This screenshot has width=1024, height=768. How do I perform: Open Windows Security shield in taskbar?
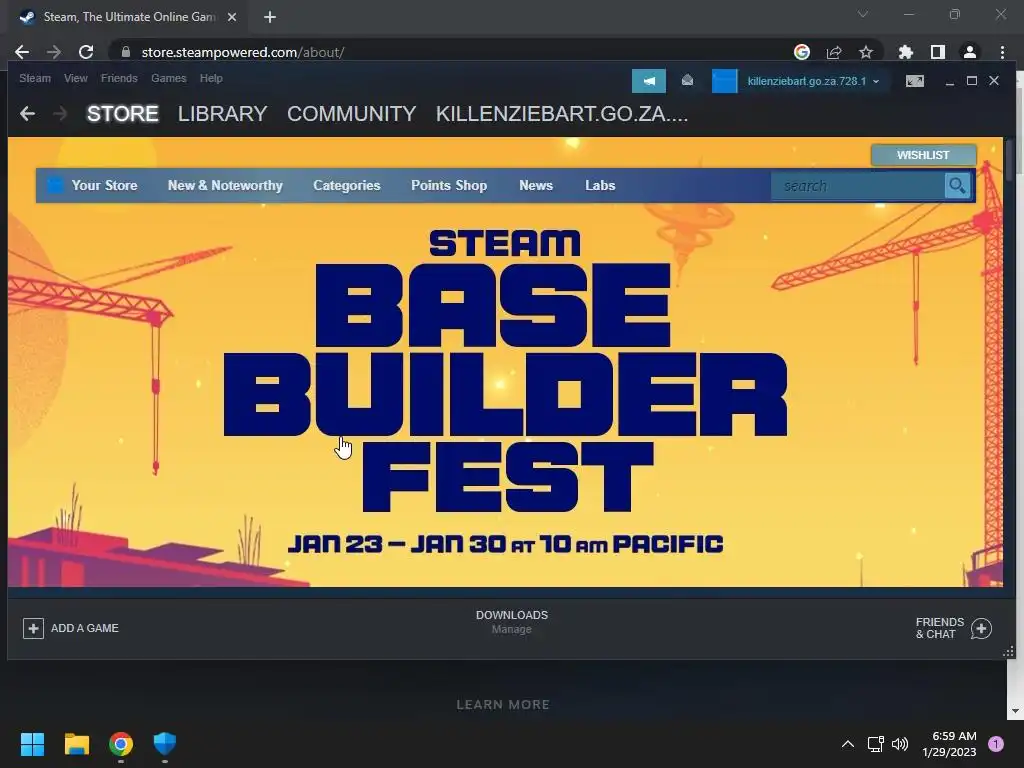click(165, 744)
